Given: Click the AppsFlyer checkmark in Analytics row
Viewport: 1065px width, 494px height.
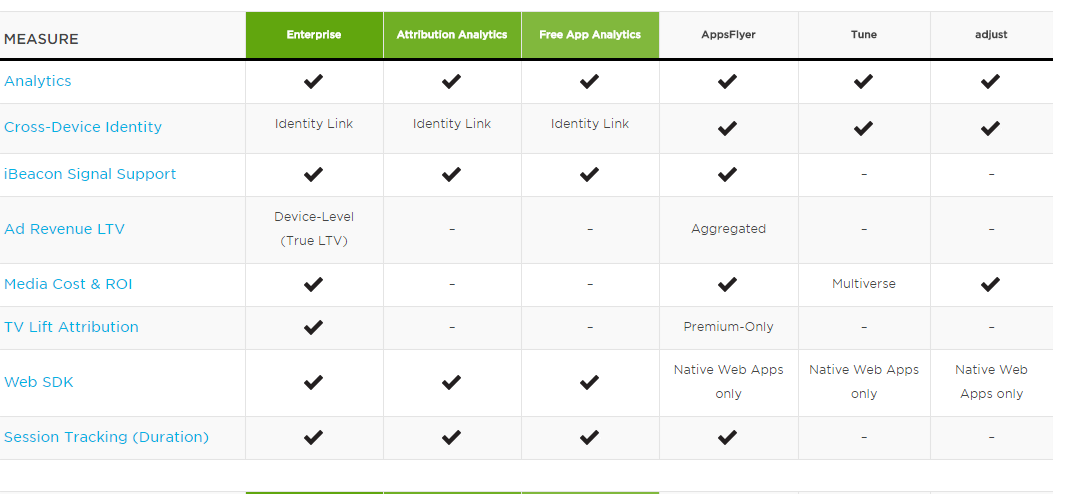Looking at the screenshot, I should 728,81.
